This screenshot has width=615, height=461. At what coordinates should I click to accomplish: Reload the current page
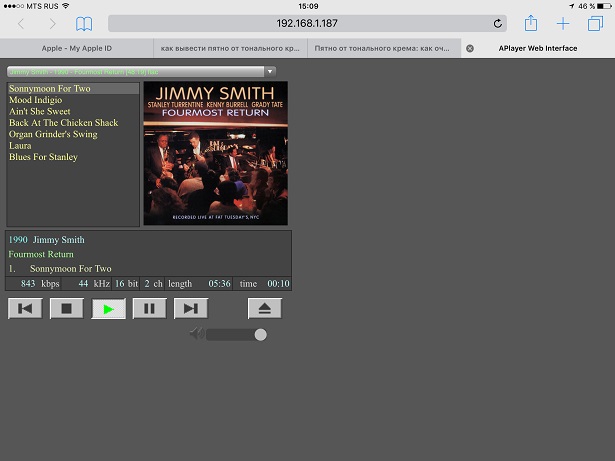tap(498, 24)
